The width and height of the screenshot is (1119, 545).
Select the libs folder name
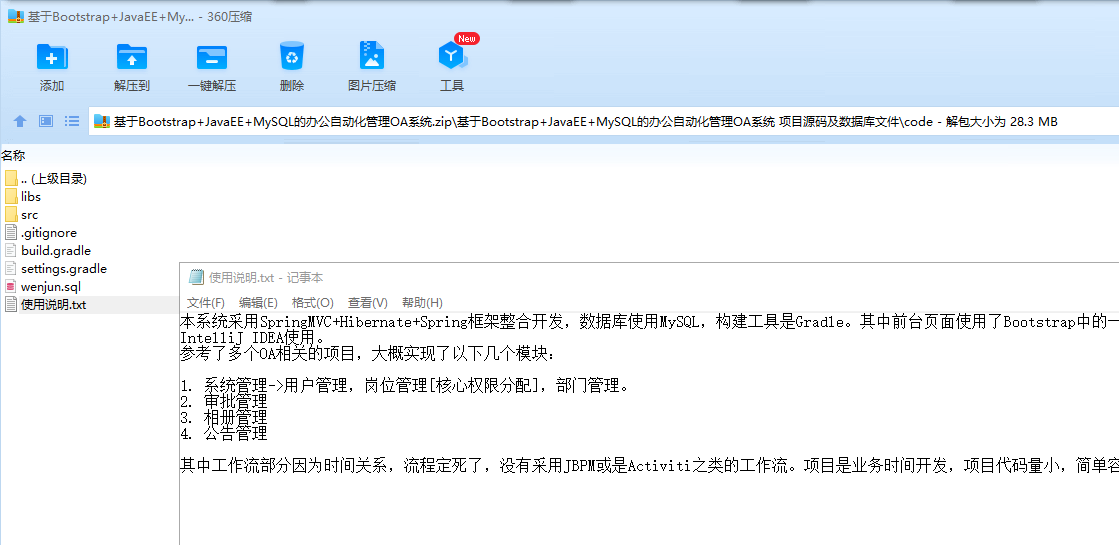point(31,197)
